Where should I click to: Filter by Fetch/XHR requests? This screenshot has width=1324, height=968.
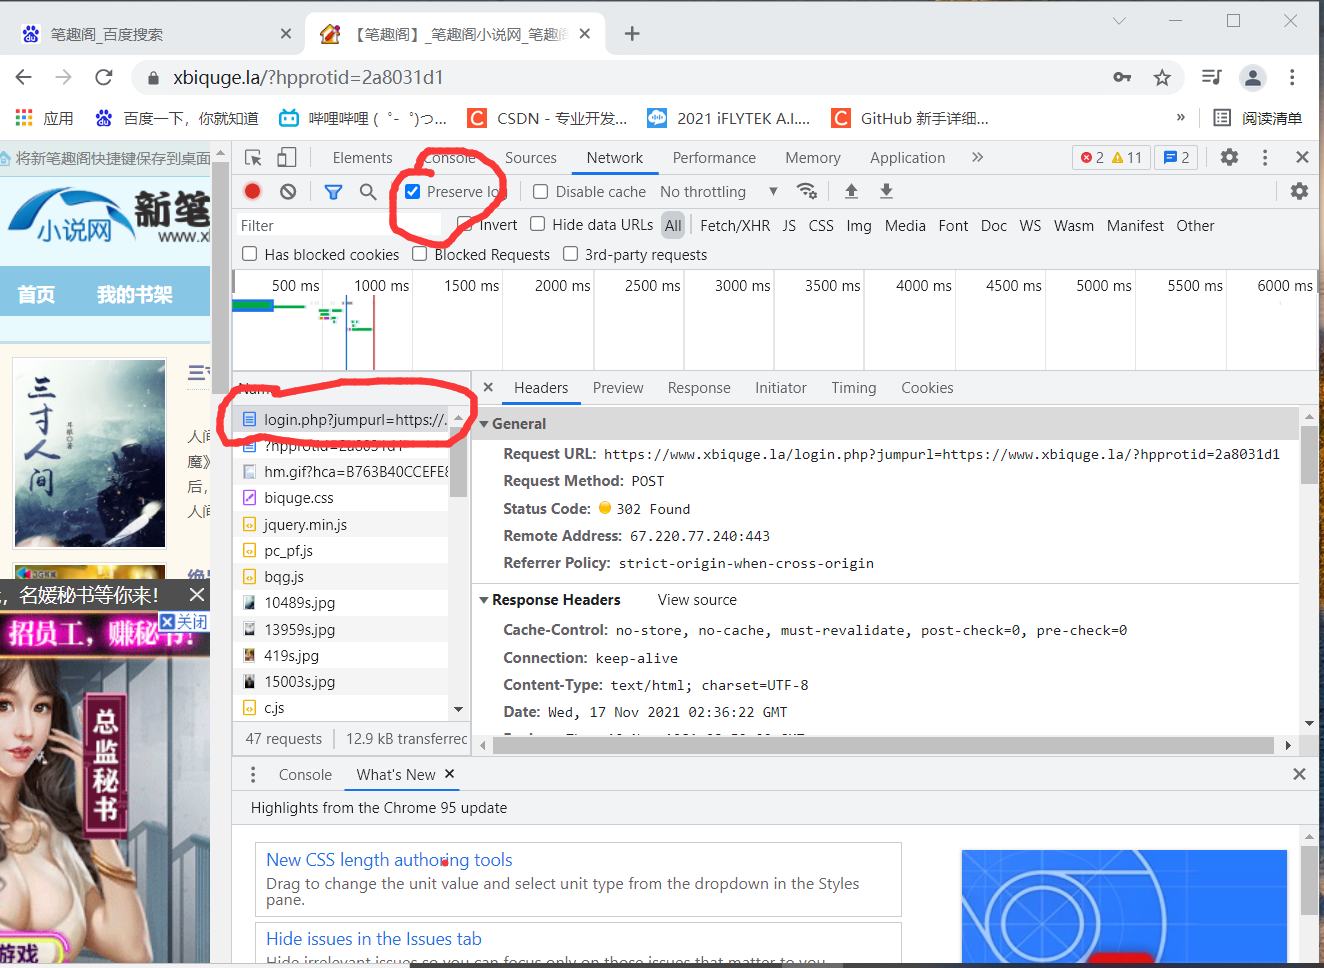(x=735, y=226)
